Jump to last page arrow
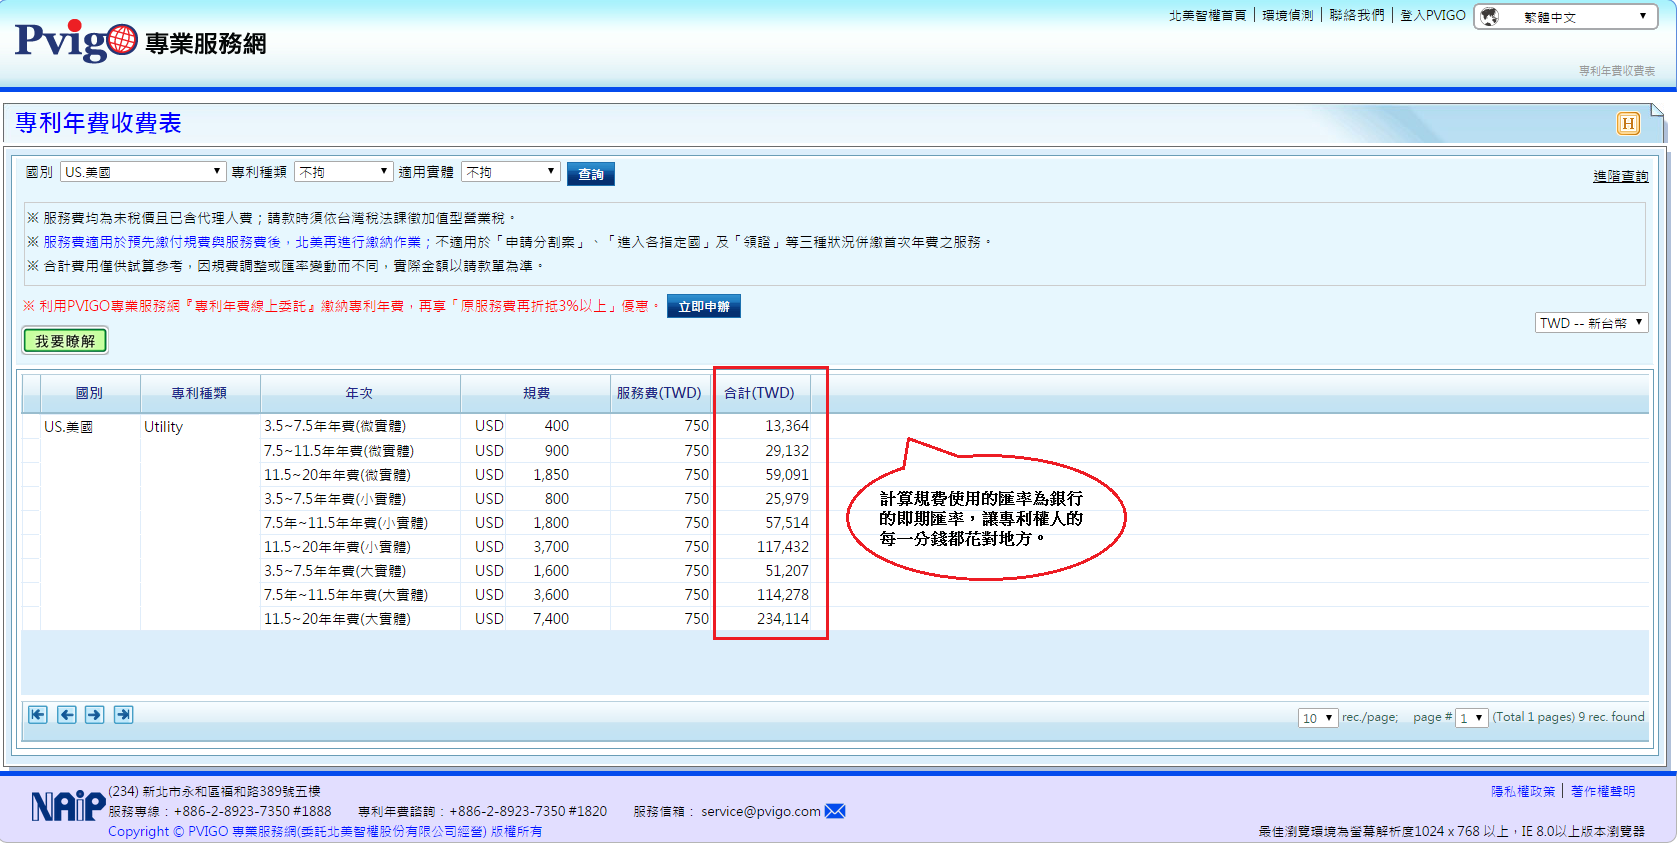This screenshot has width=1677, height=845. point(123,714)
